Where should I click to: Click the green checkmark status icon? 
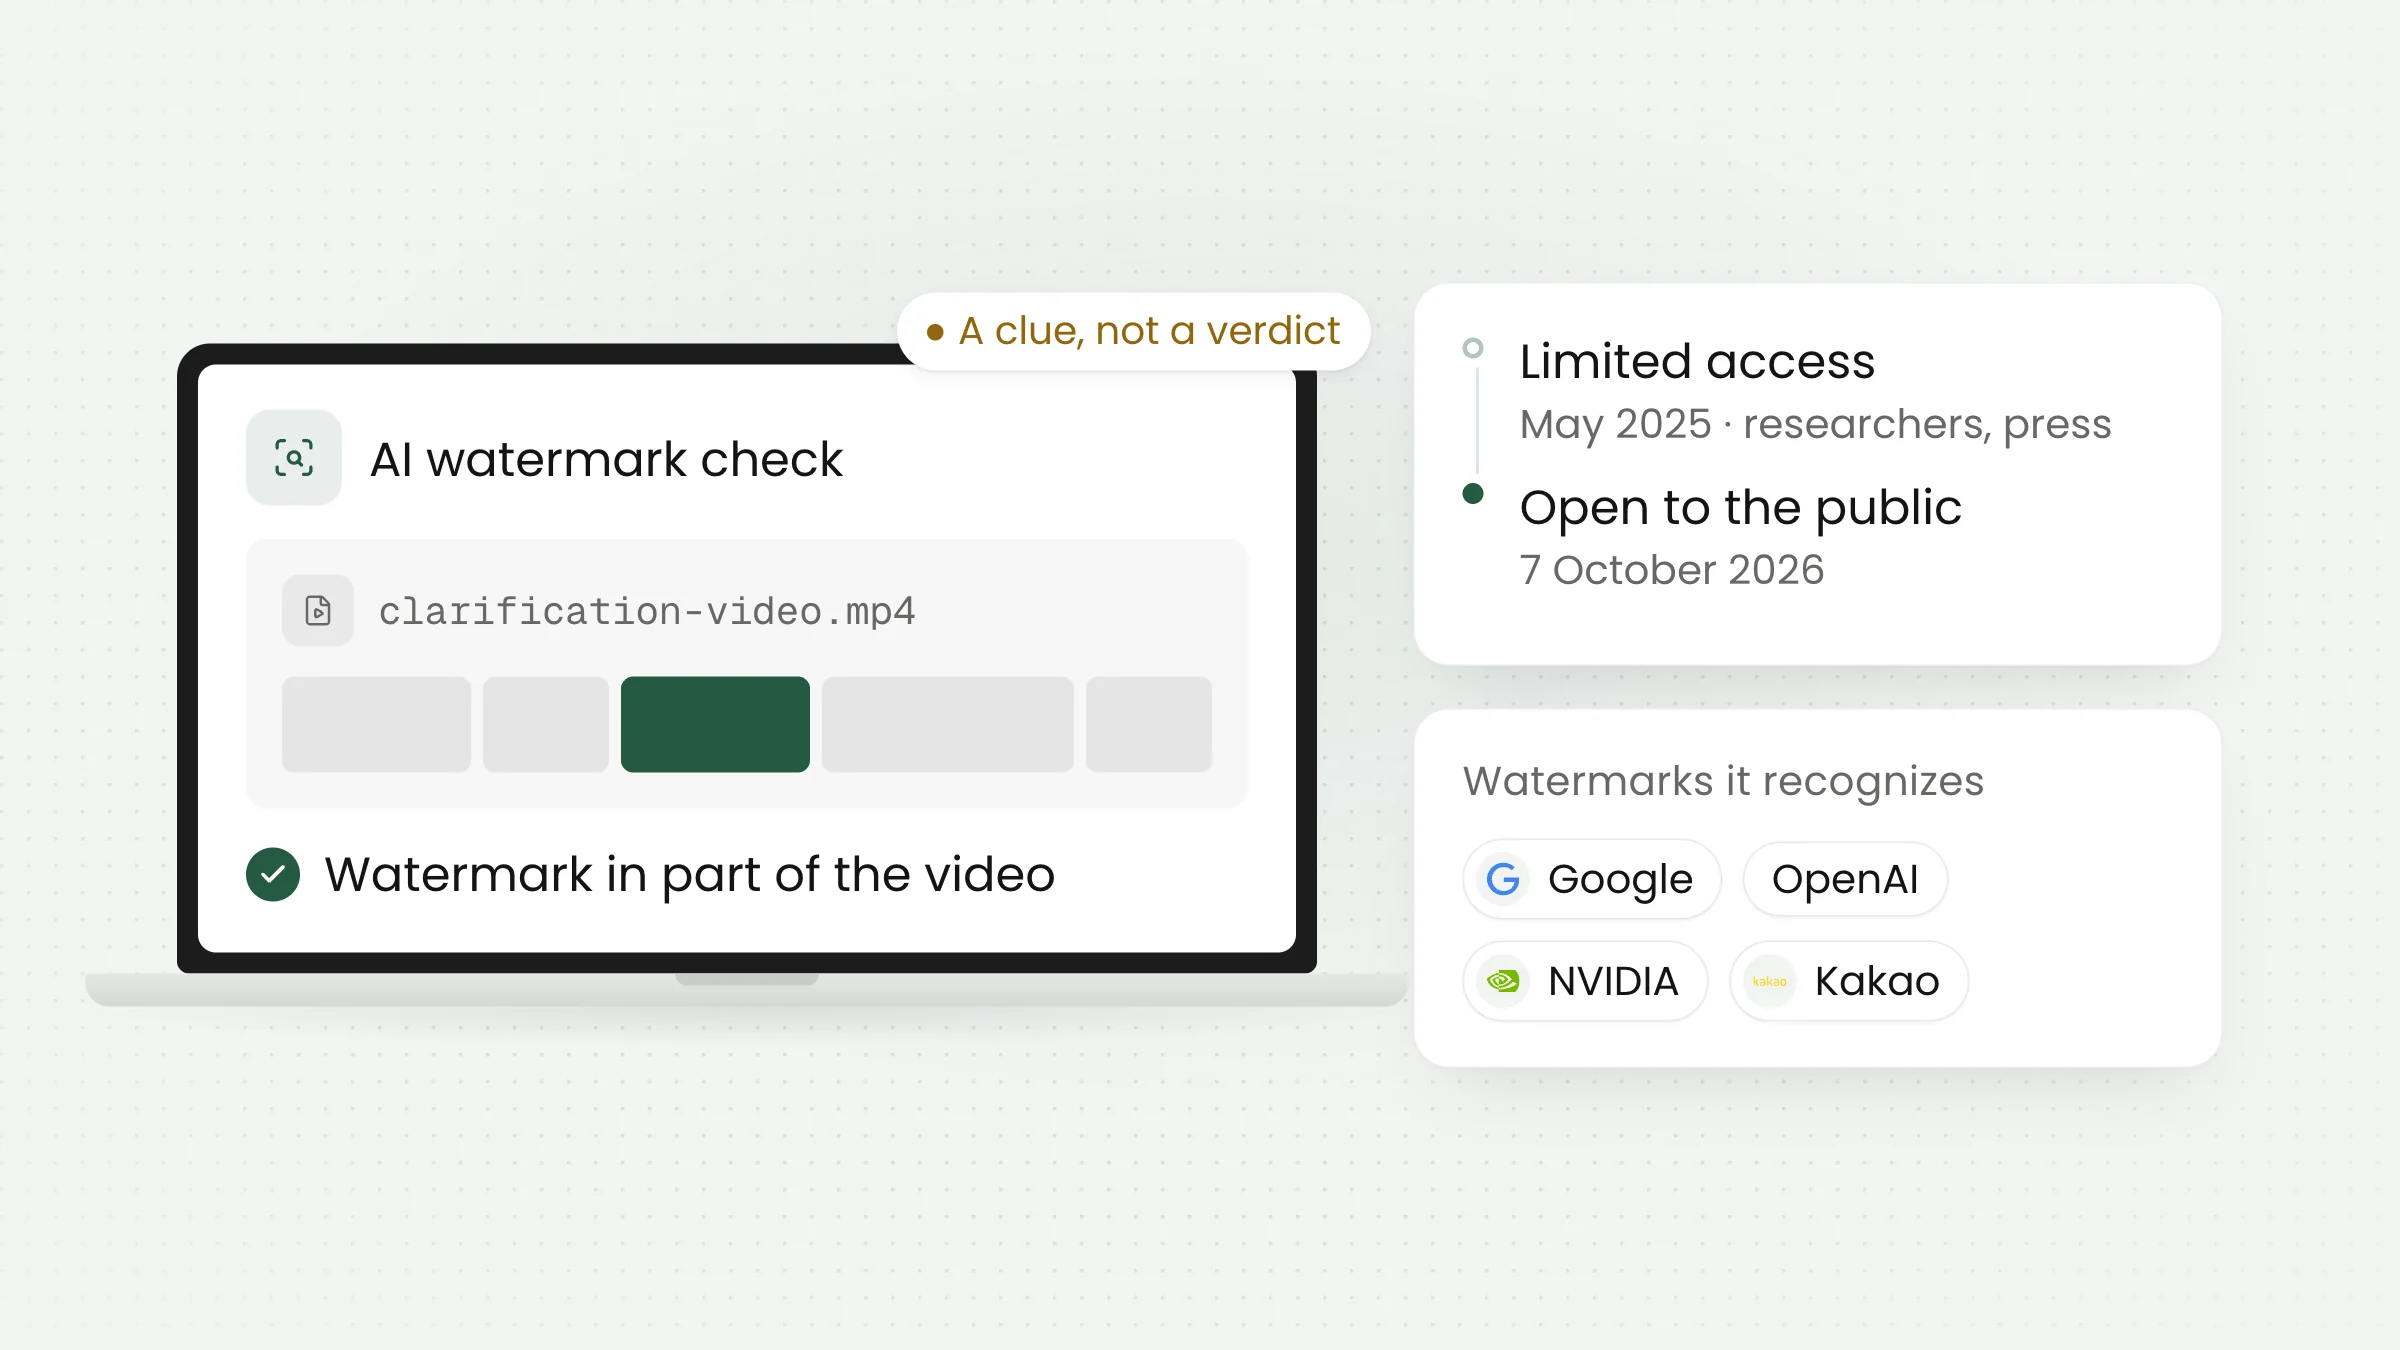273,875
